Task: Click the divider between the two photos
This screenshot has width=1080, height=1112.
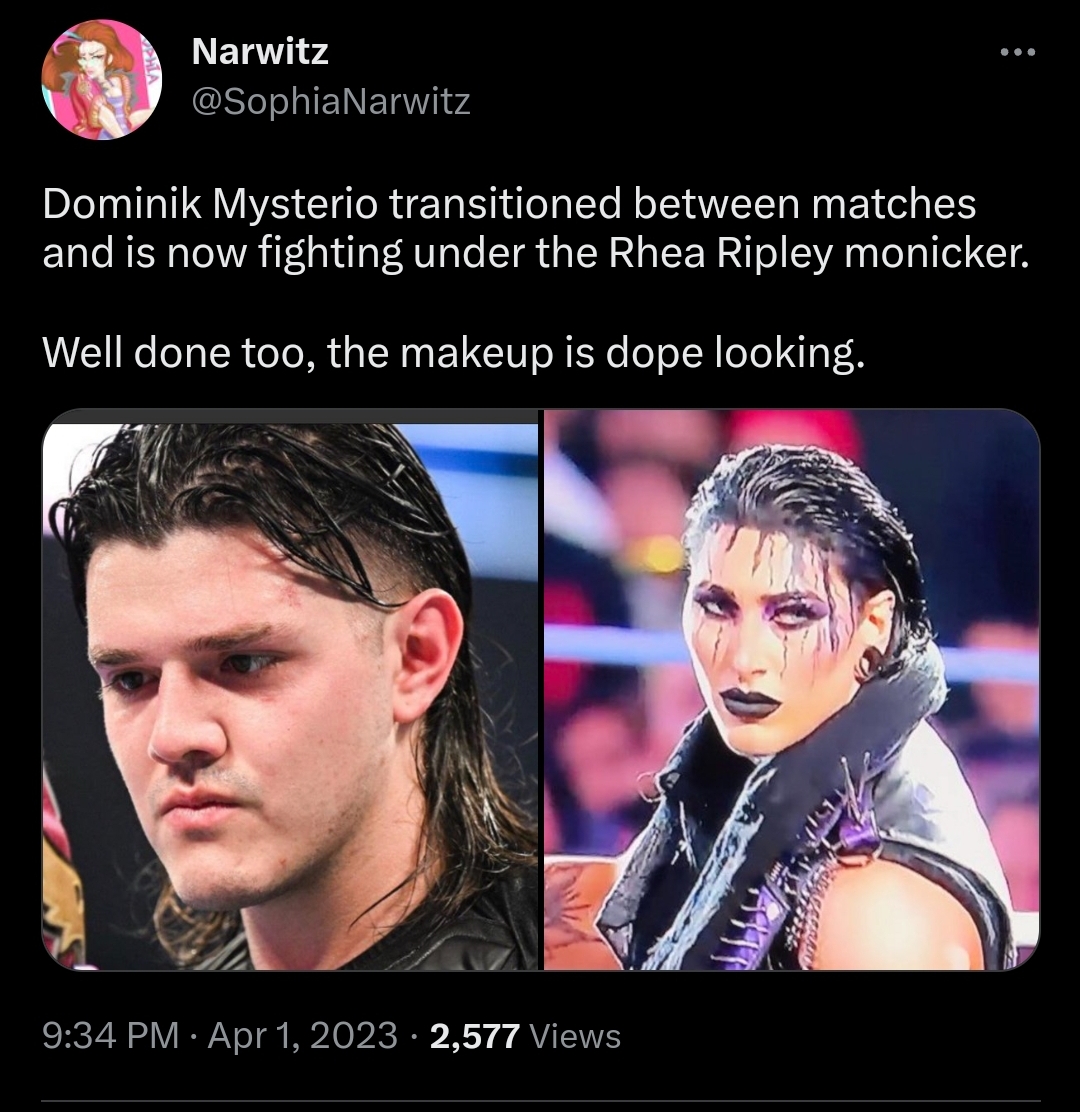Action: [x=541, y=689]
